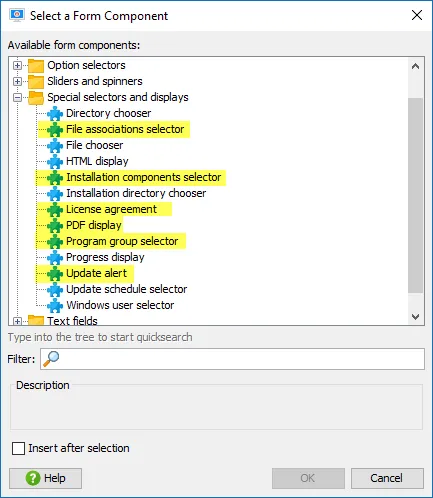The height and width of the screenshot is (498, 433).
Task: Click the scrollbar down arrow
Action: (415, 316)
